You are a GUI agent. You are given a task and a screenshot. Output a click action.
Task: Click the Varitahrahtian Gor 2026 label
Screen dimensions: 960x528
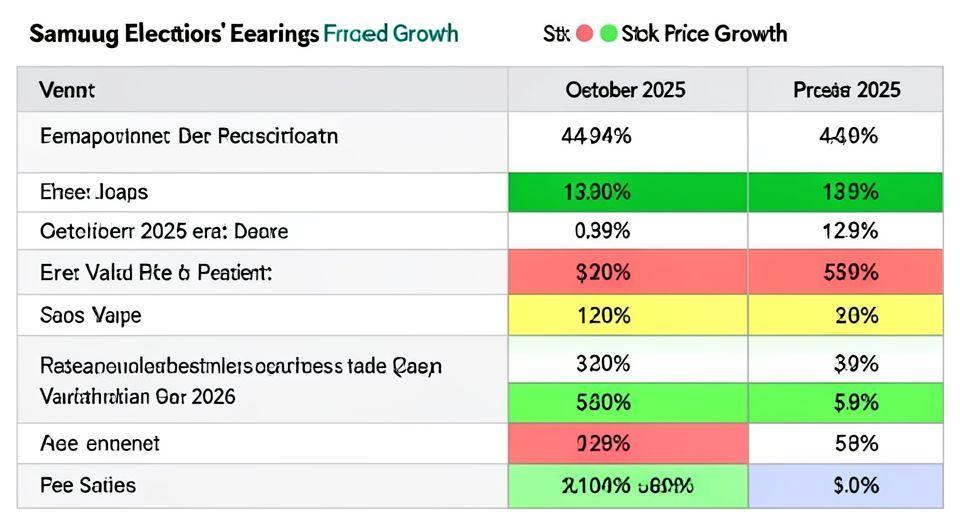click(138, 397)
